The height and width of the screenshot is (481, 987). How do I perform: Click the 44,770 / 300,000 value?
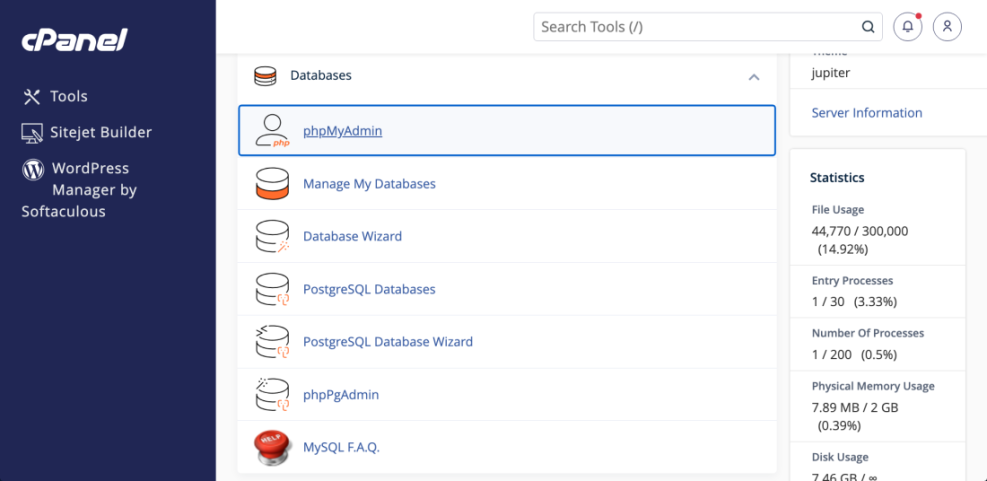pyautogui.click(x=860, y=231)
